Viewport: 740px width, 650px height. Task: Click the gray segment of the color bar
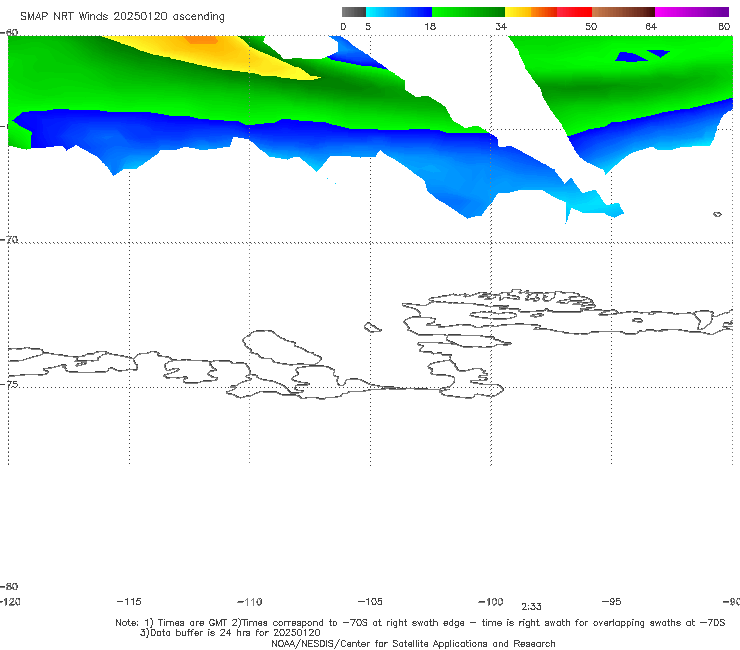click(x=354, y=12)
